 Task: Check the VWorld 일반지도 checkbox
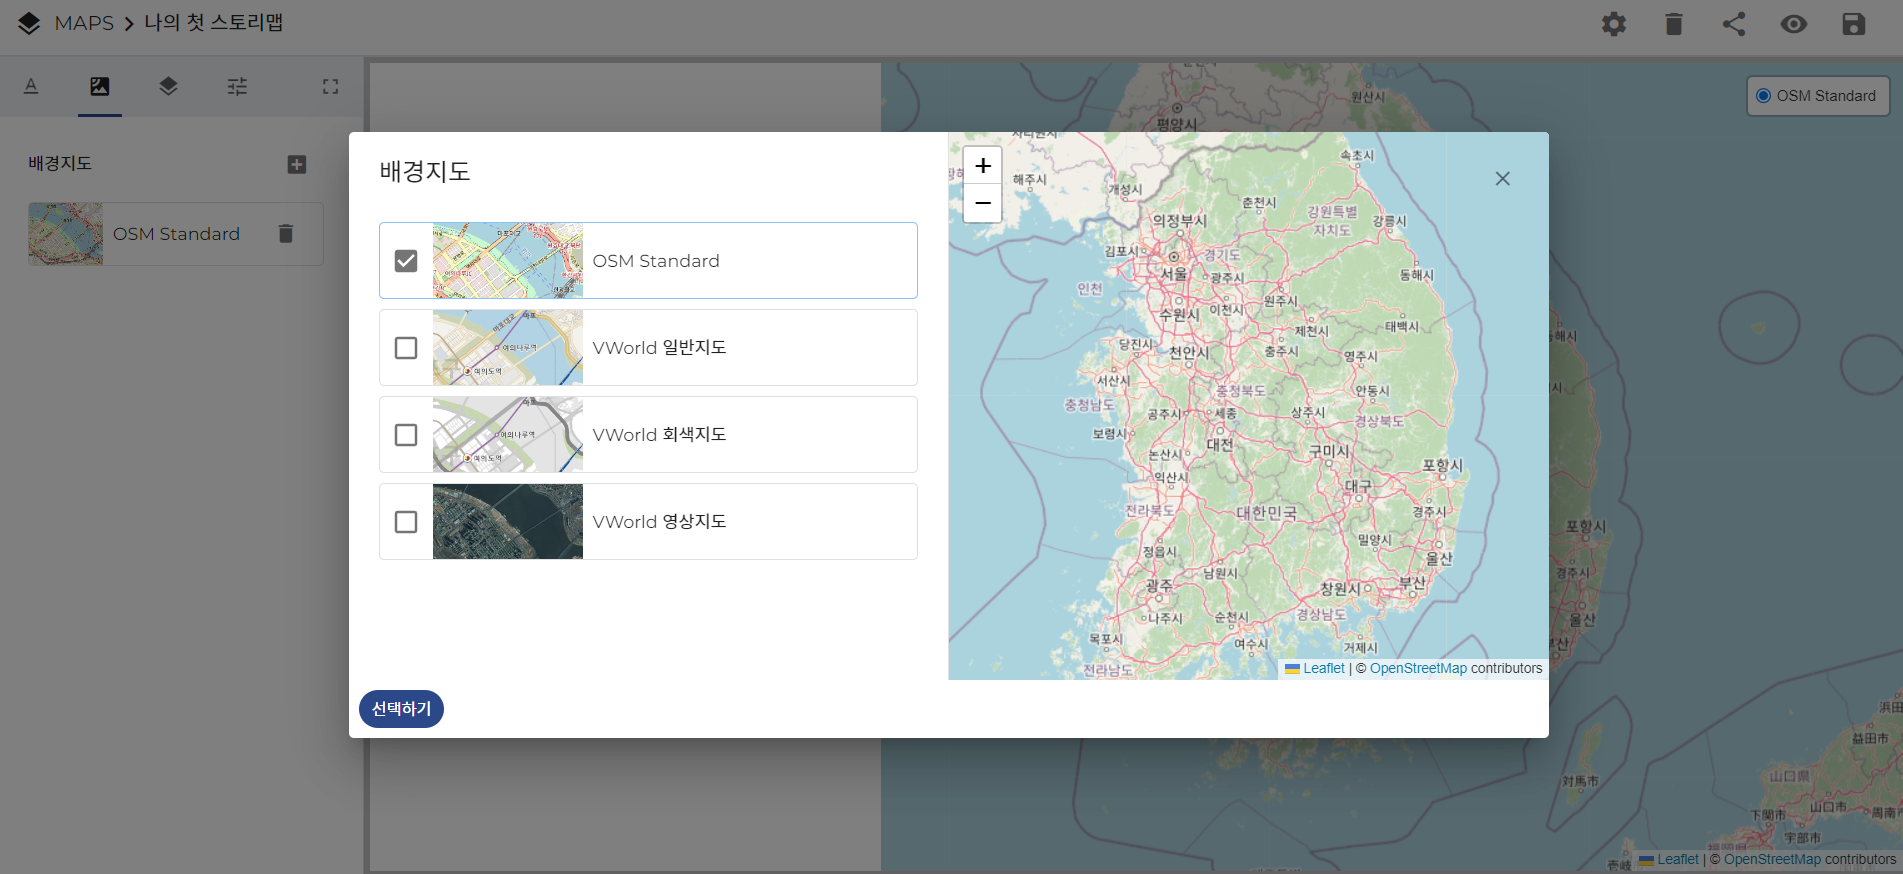tap(406, 348)
